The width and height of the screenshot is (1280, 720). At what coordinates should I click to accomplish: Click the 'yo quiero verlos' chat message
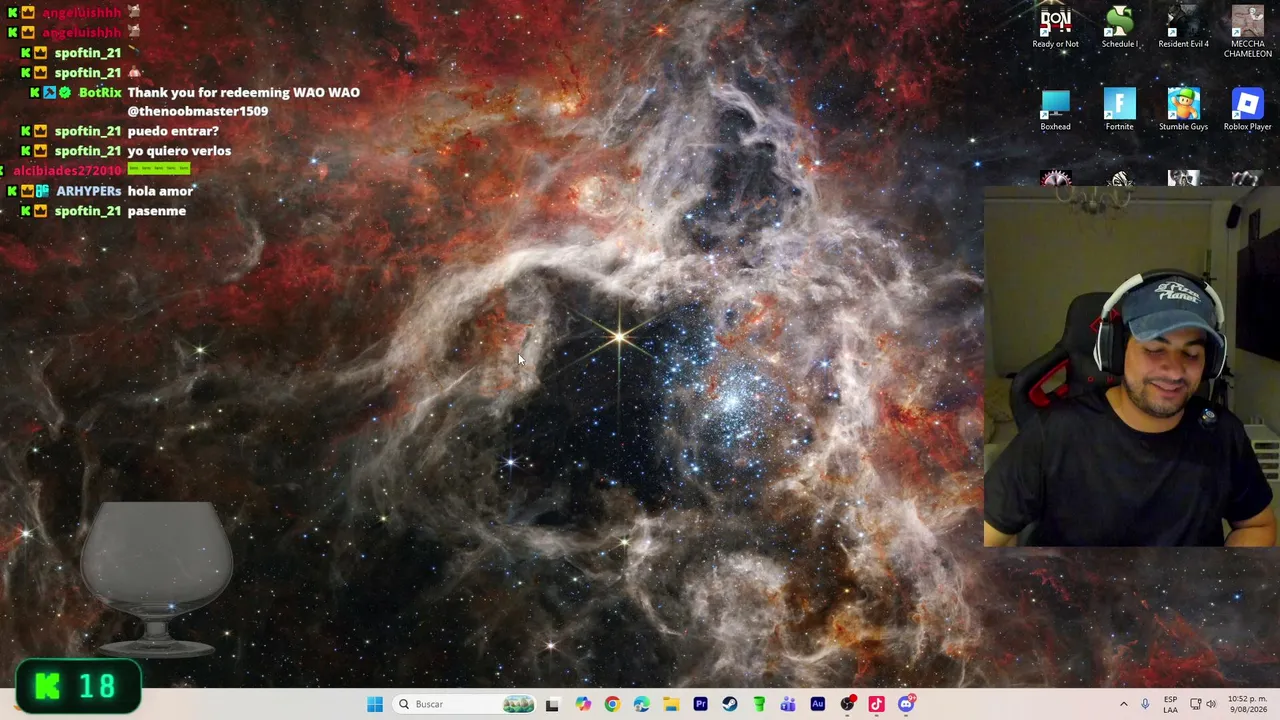pyautogui.click(x=179, y=151)
